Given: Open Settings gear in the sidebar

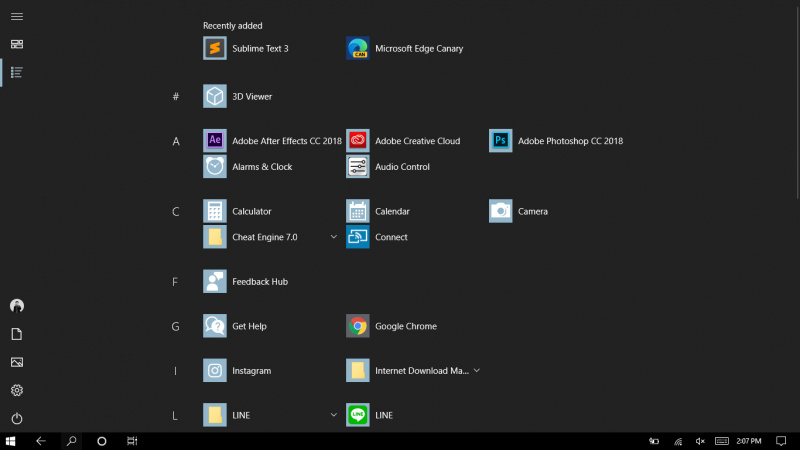Looking at the screenshot, I should [x=17, y=390].
